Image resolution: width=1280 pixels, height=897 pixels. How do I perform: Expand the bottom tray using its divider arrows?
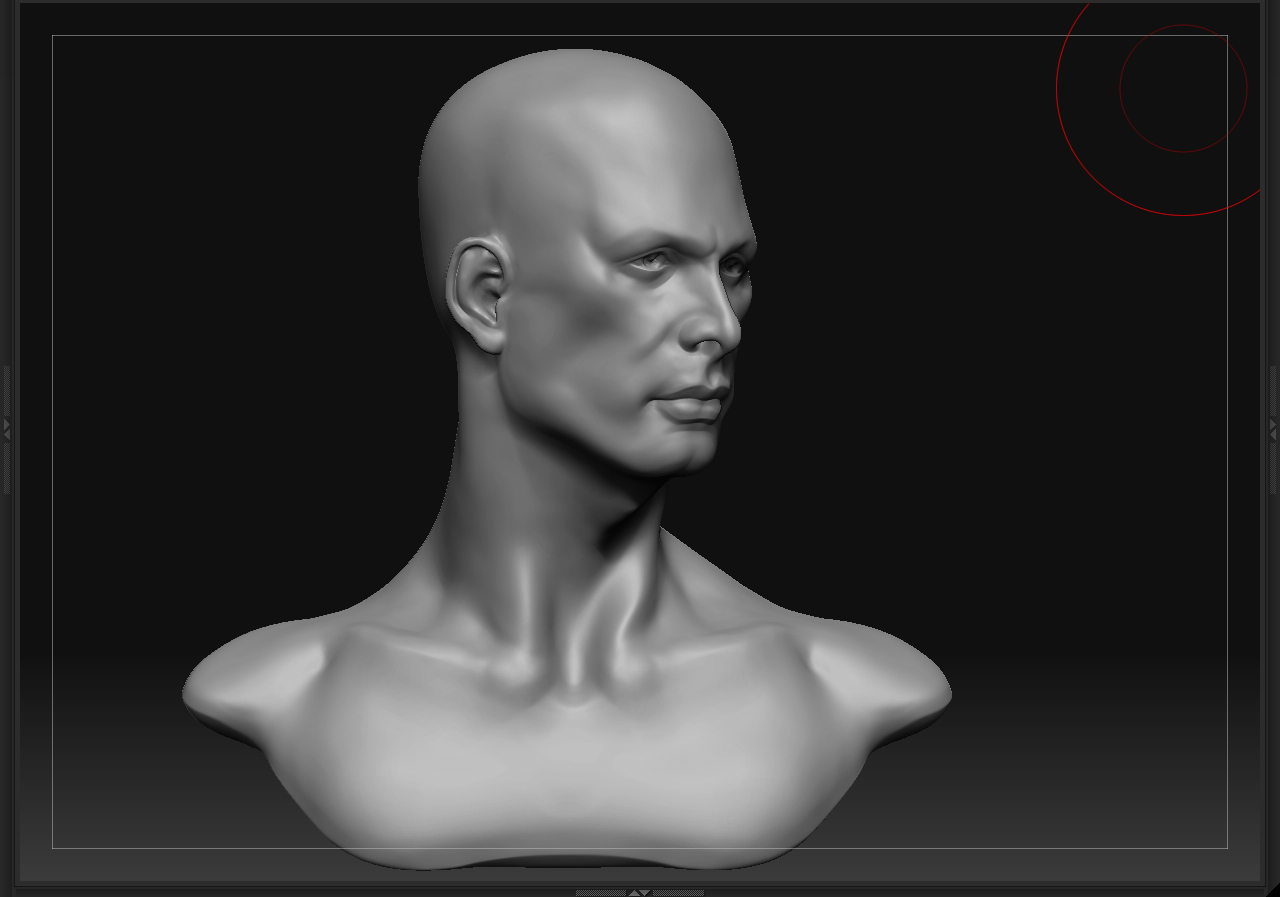click(639, 892)
